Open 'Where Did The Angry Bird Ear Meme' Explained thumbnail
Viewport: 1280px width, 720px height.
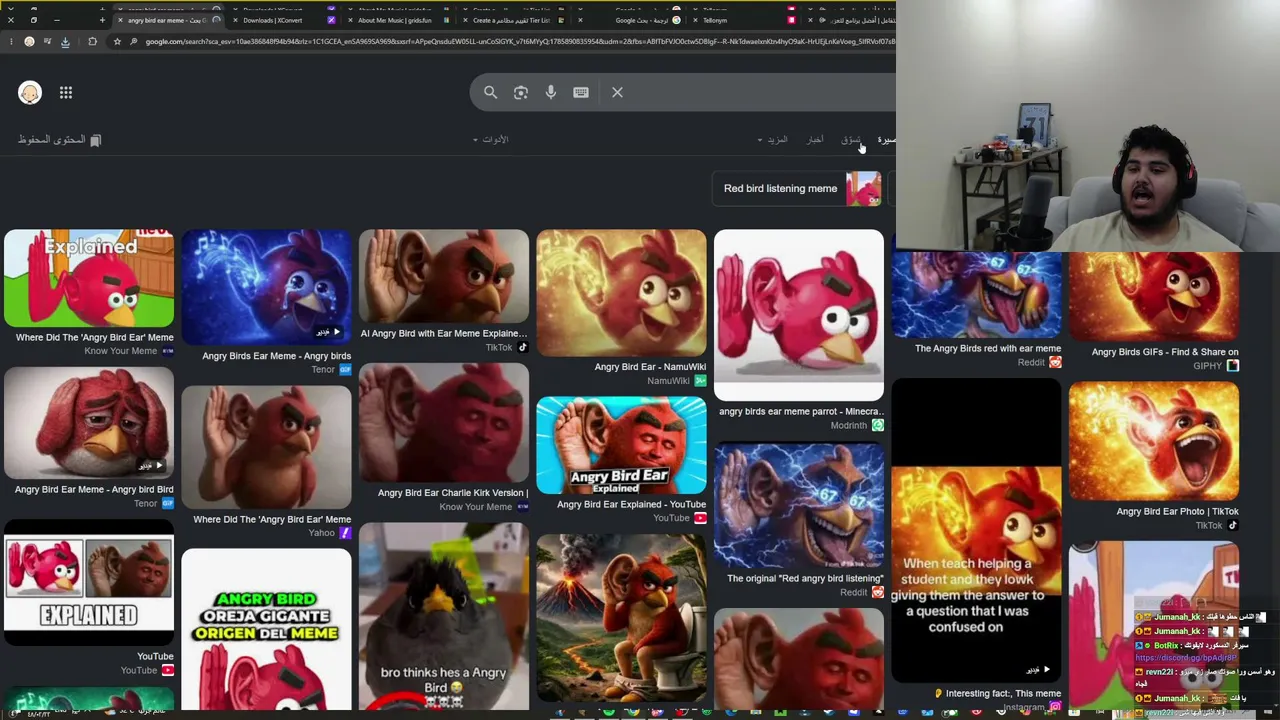89,279
